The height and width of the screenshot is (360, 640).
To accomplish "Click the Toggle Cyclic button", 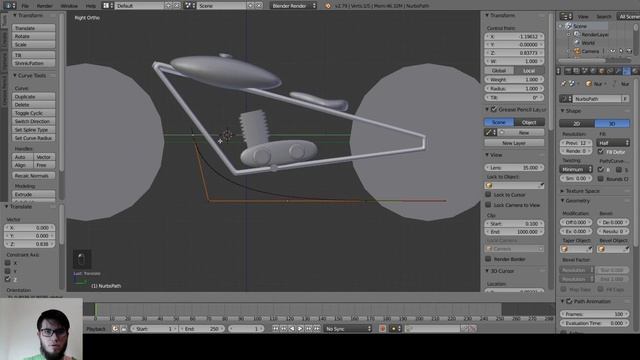I will tap(33, 113).
